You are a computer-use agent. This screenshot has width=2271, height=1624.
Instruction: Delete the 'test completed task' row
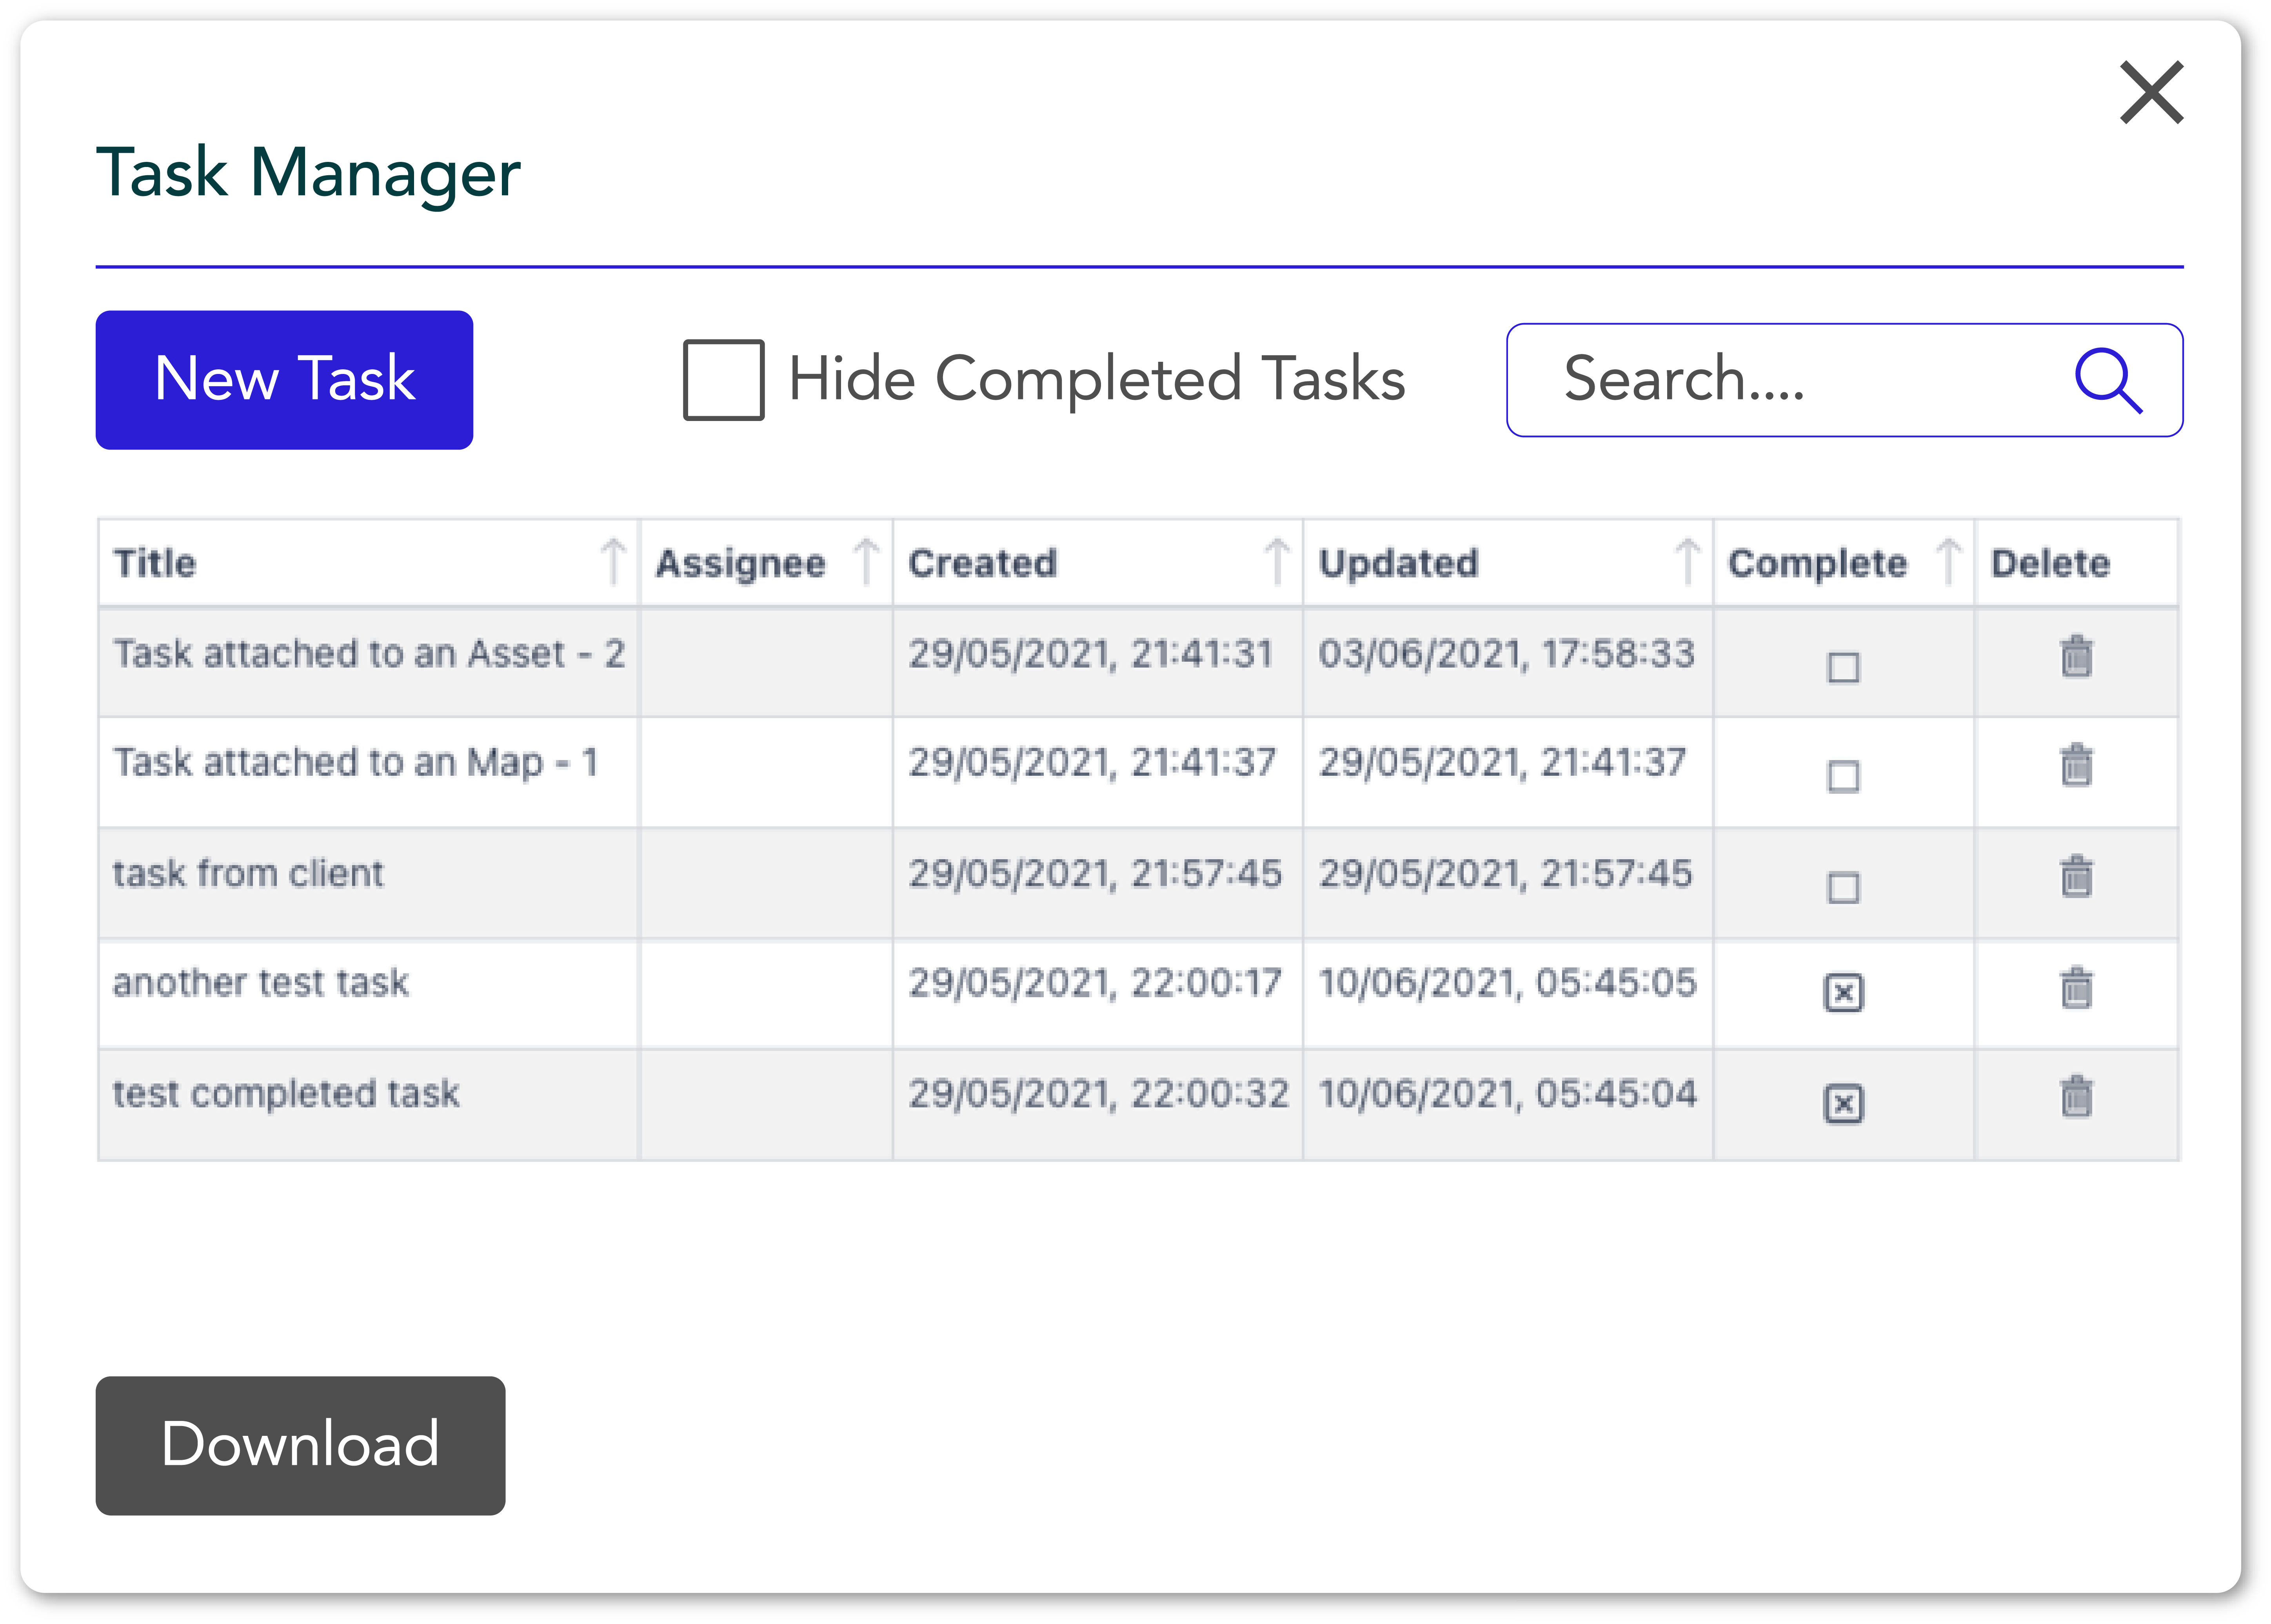pos(2076,1097)
